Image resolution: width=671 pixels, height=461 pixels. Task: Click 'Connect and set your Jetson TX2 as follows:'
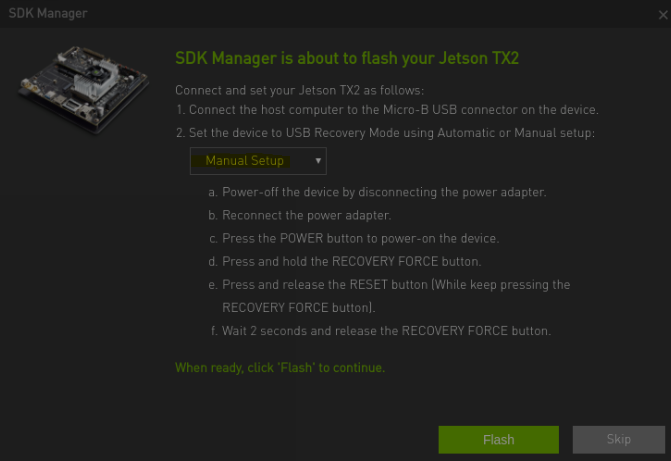coord(300,91)
